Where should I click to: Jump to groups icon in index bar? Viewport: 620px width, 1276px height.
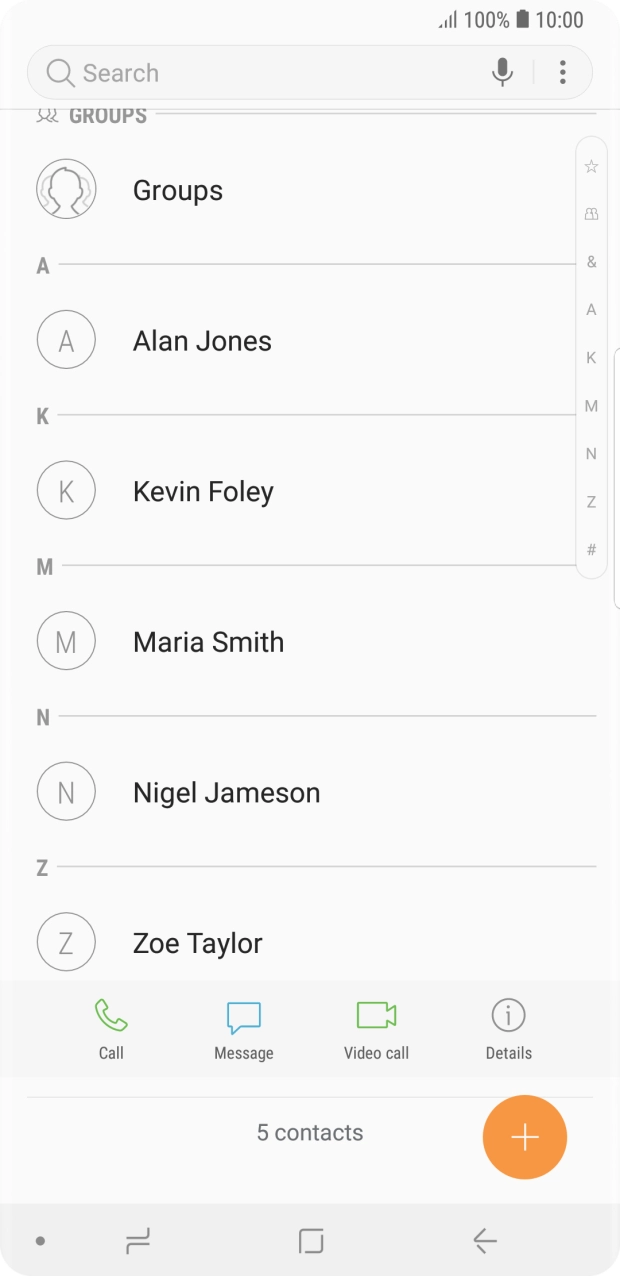pyautogui.click(x=591, y=214)
